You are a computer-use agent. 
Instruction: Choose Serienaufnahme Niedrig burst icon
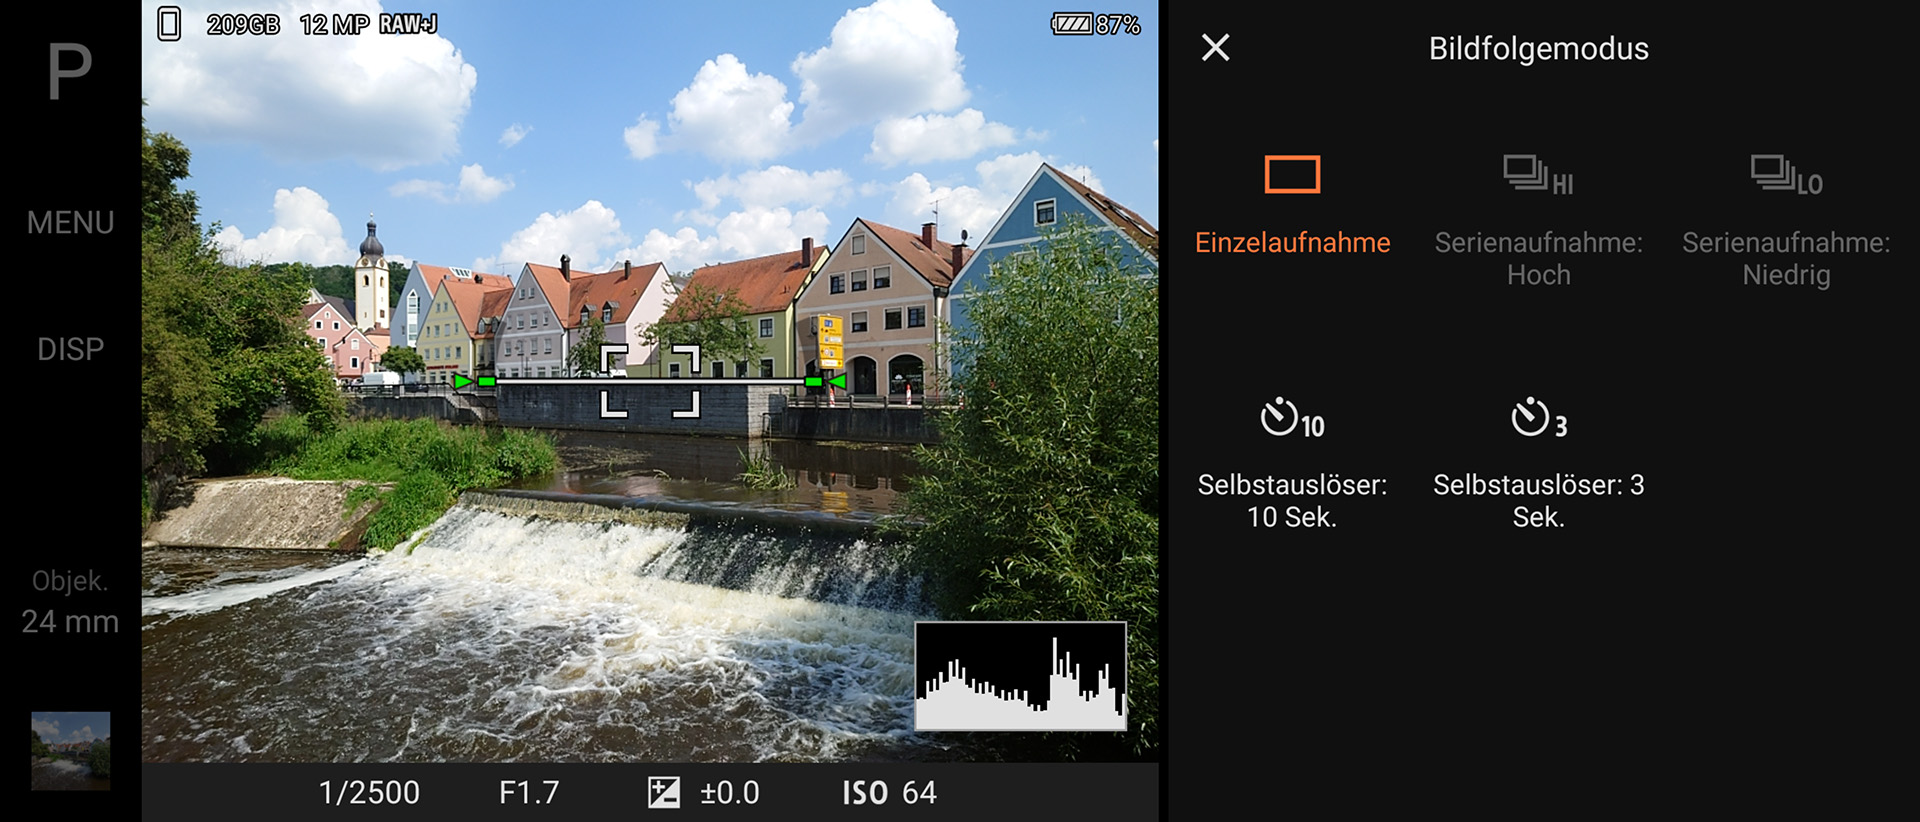pos(1786,175)
